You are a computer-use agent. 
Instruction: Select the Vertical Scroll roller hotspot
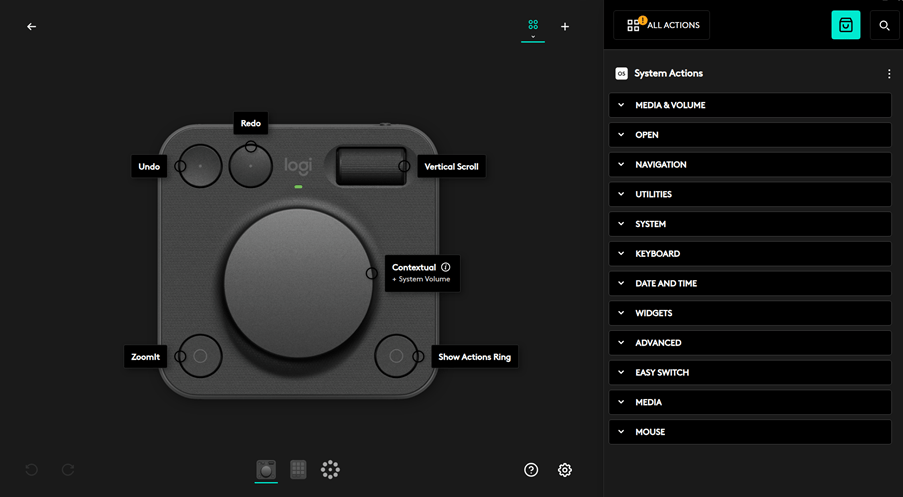(x=404, y=166)
